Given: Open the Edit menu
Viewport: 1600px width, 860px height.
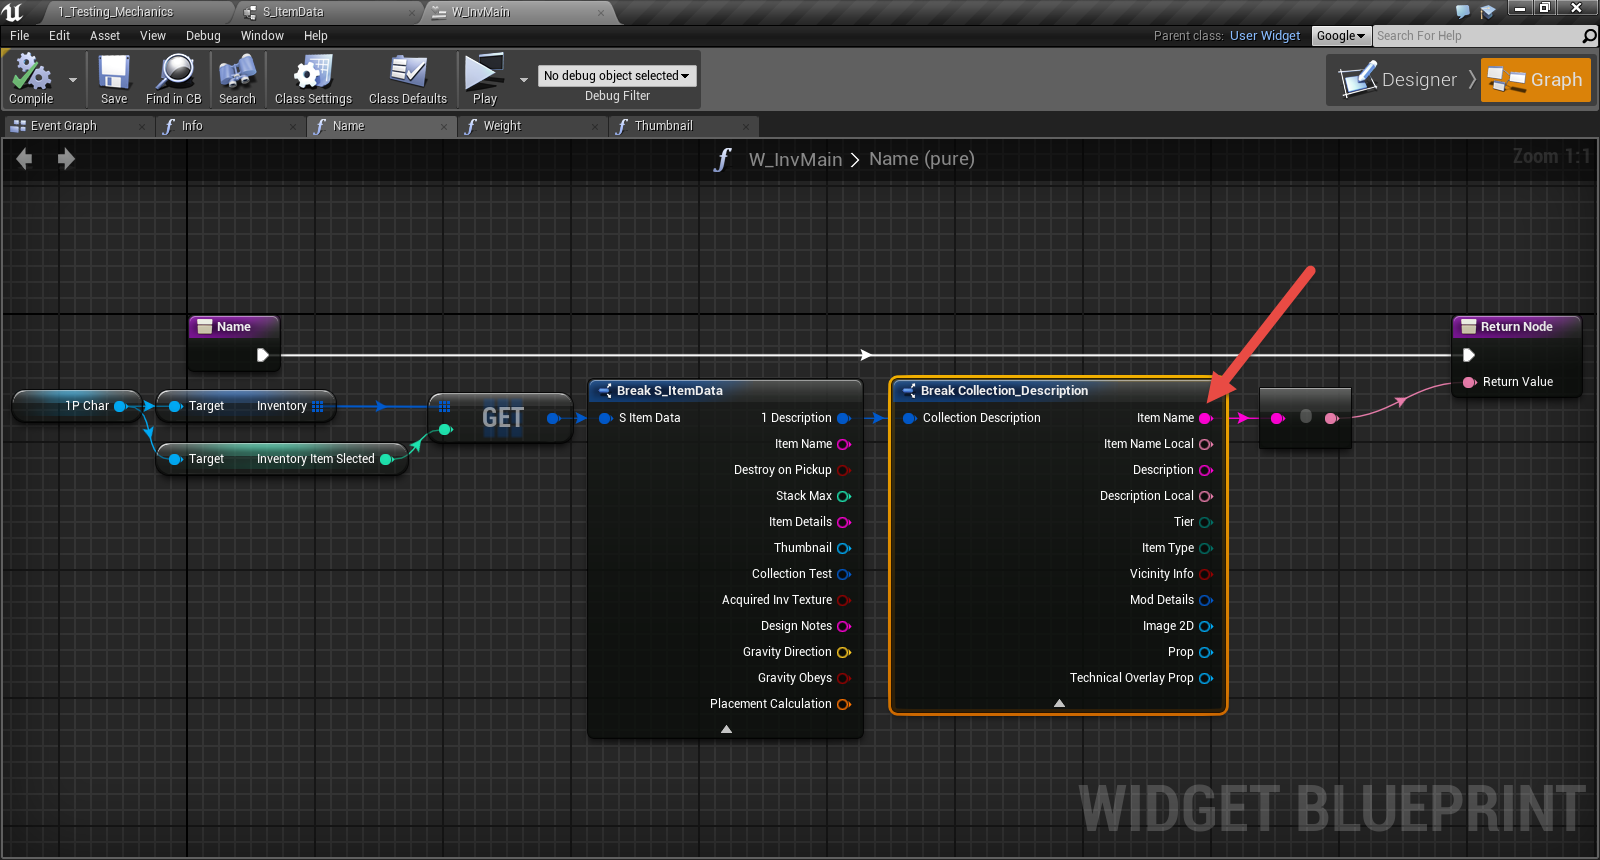Looking at the screenshot, I should point(60,35).
